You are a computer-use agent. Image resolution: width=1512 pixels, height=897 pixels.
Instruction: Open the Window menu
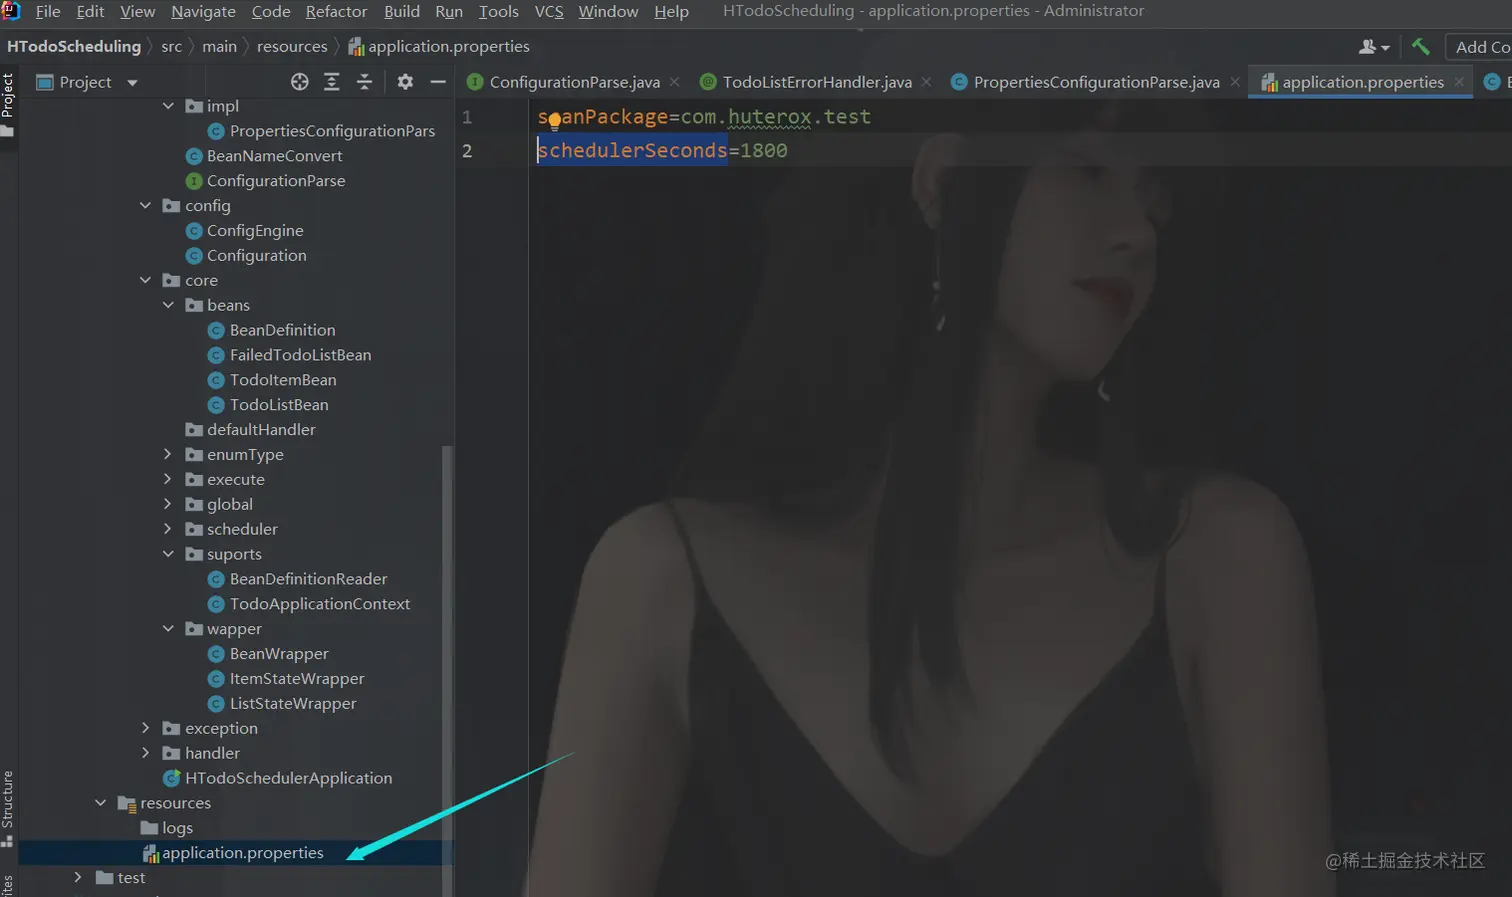click(608, 12)
